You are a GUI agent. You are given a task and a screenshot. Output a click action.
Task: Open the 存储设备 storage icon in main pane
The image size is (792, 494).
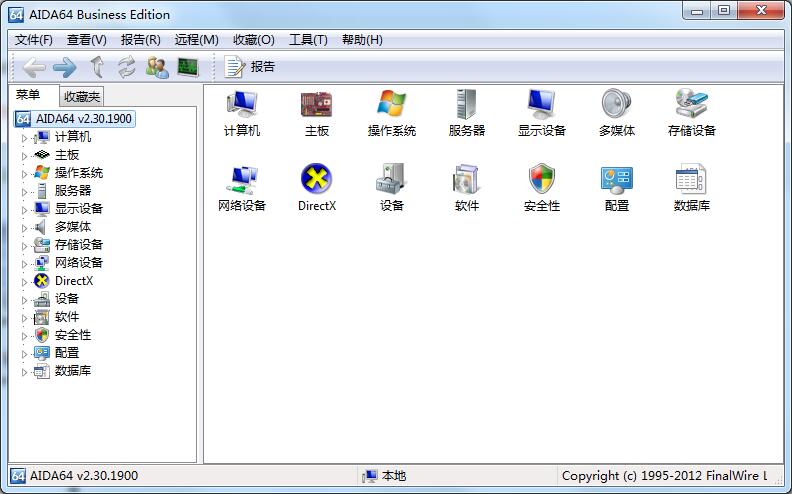click(691, 104)
